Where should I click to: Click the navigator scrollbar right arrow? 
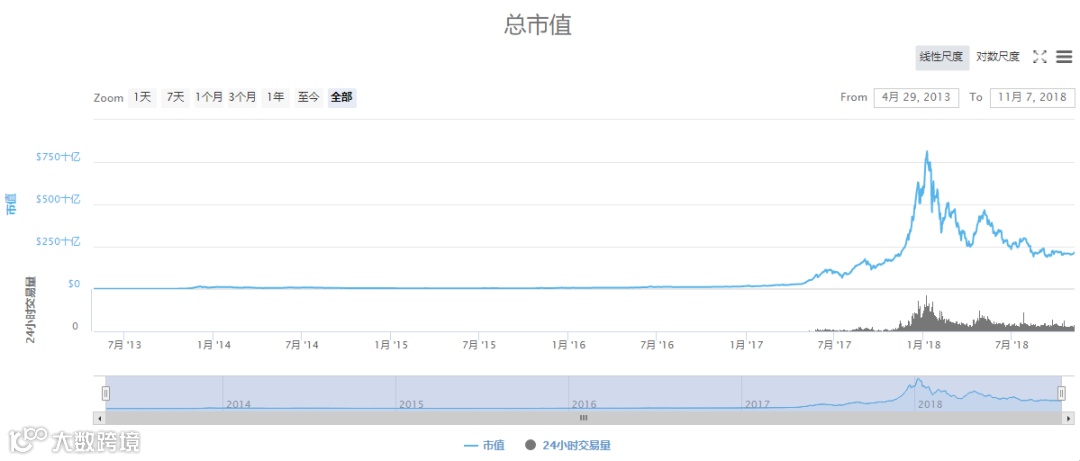[x=1068, y=418]
